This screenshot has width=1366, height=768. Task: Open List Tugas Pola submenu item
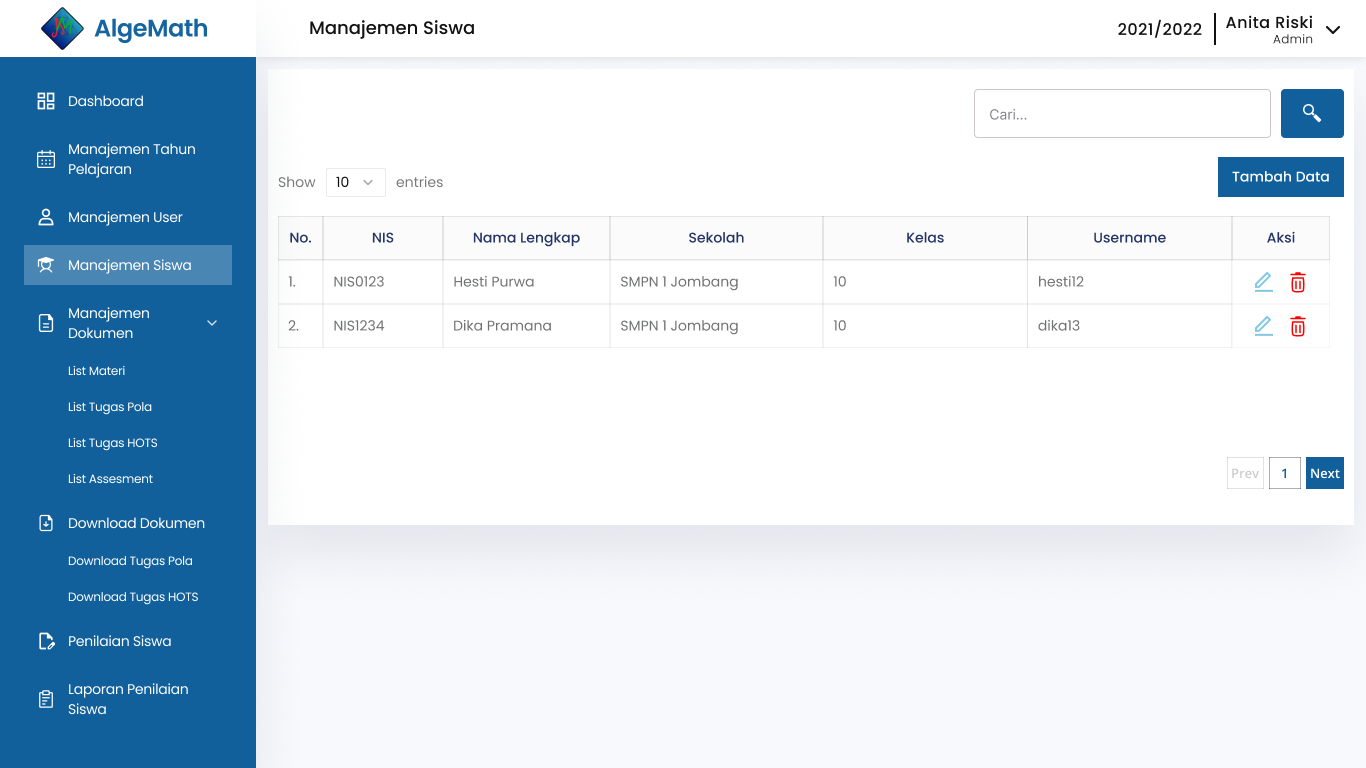(x=110, y=407)
